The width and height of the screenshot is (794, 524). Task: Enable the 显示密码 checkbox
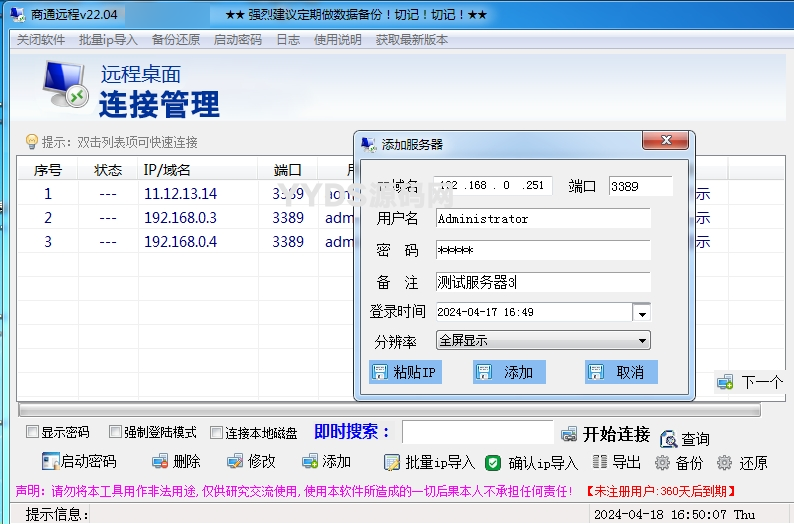[x=33, y=433]
